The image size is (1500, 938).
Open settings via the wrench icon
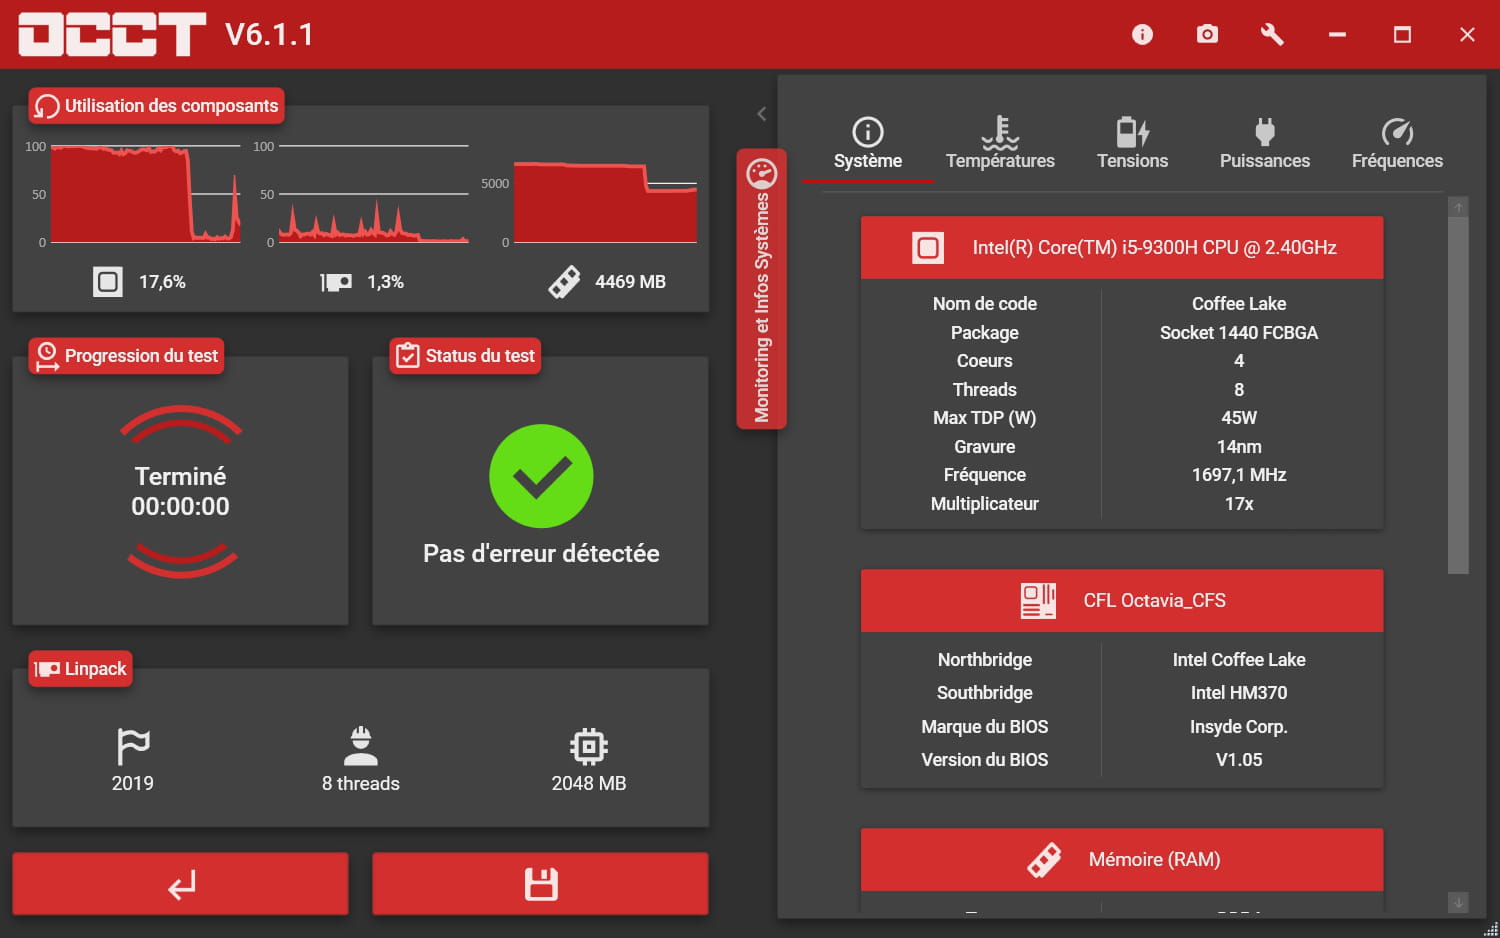click(1272, 35)
